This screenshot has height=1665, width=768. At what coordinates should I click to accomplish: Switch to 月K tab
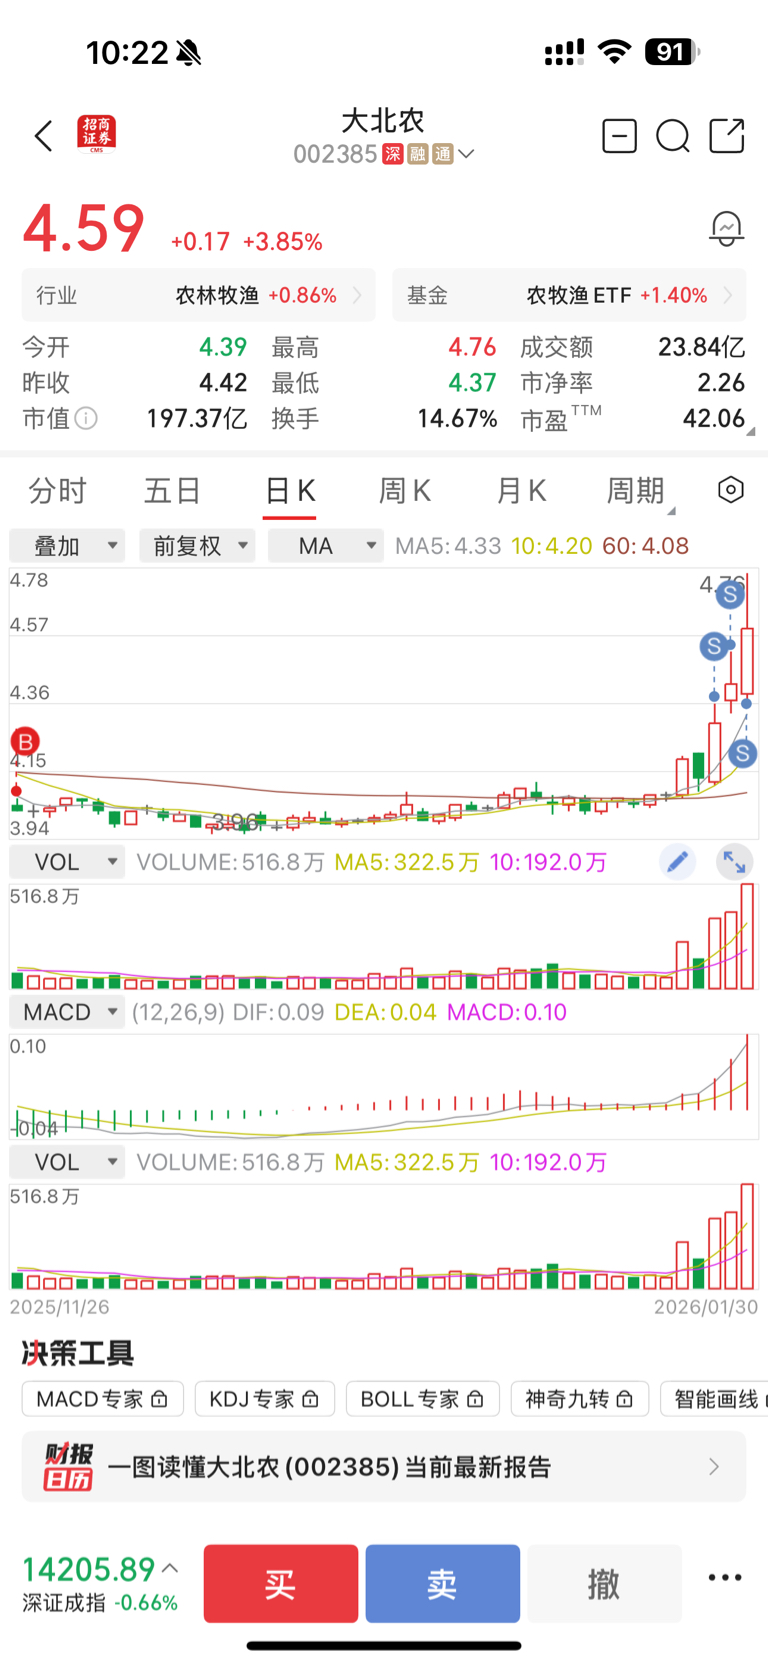click(521, 491)
